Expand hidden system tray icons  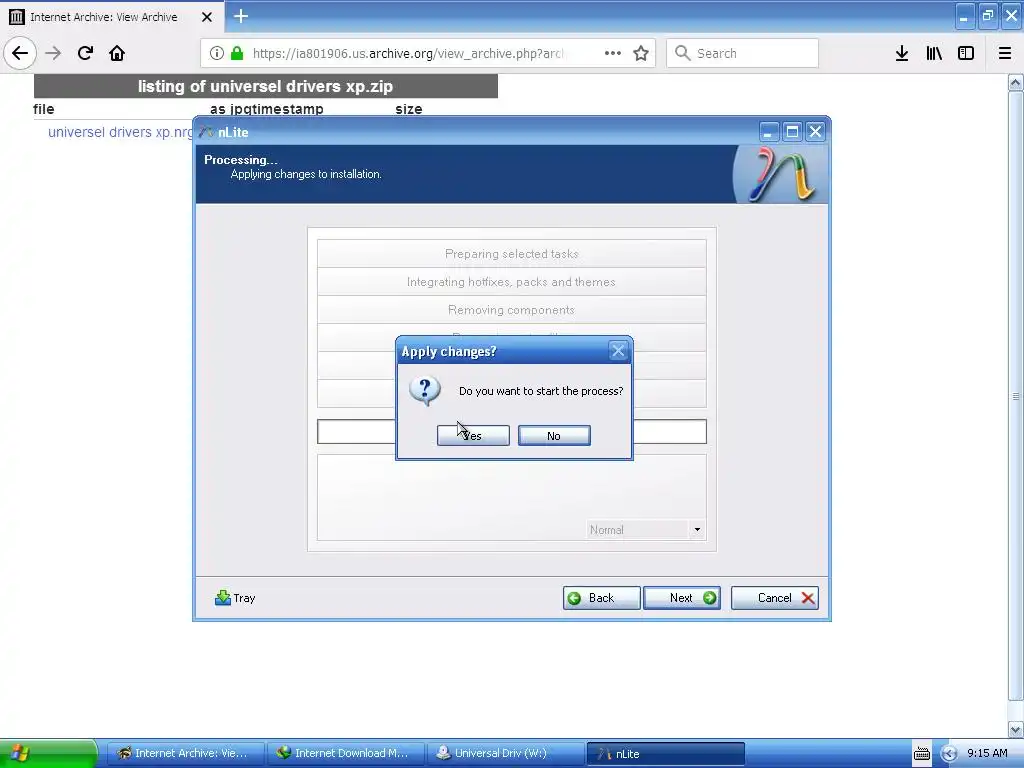pyautogui.click(x=949, y=754)
